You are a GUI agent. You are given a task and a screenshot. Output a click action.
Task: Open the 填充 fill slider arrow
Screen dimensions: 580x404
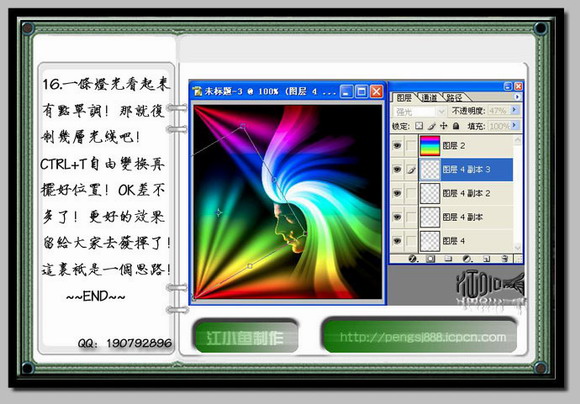click(x=514, y=125)
